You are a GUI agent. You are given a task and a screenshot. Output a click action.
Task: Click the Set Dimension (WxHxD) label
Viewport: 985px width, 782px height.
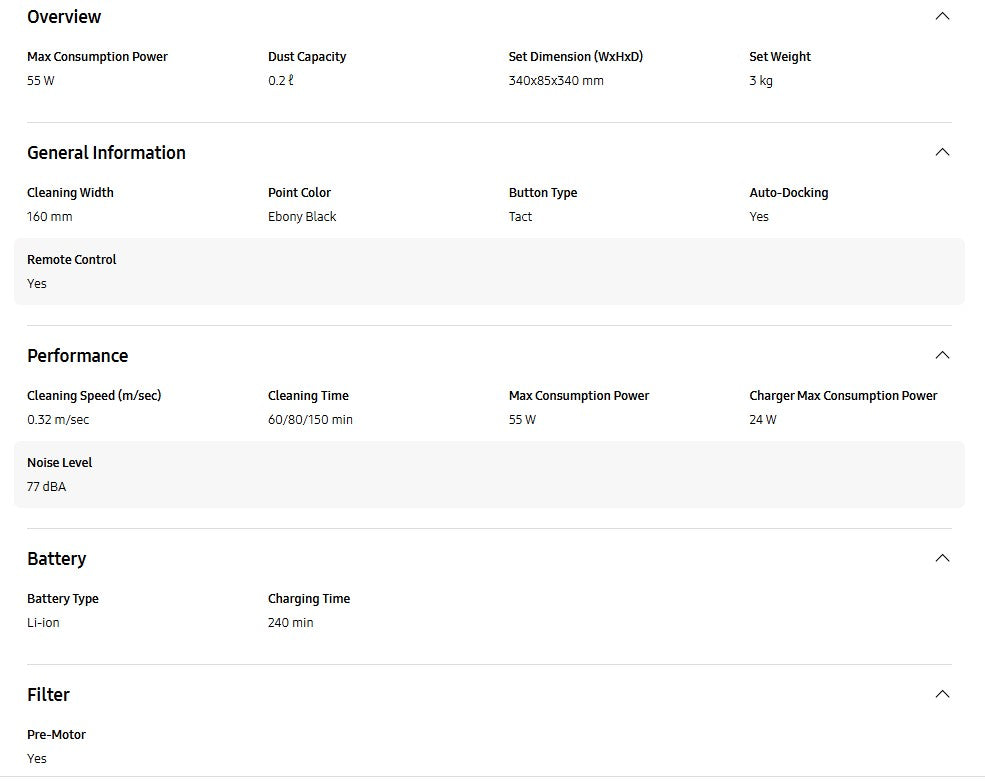pyautogui.click(x=575, y=57)
